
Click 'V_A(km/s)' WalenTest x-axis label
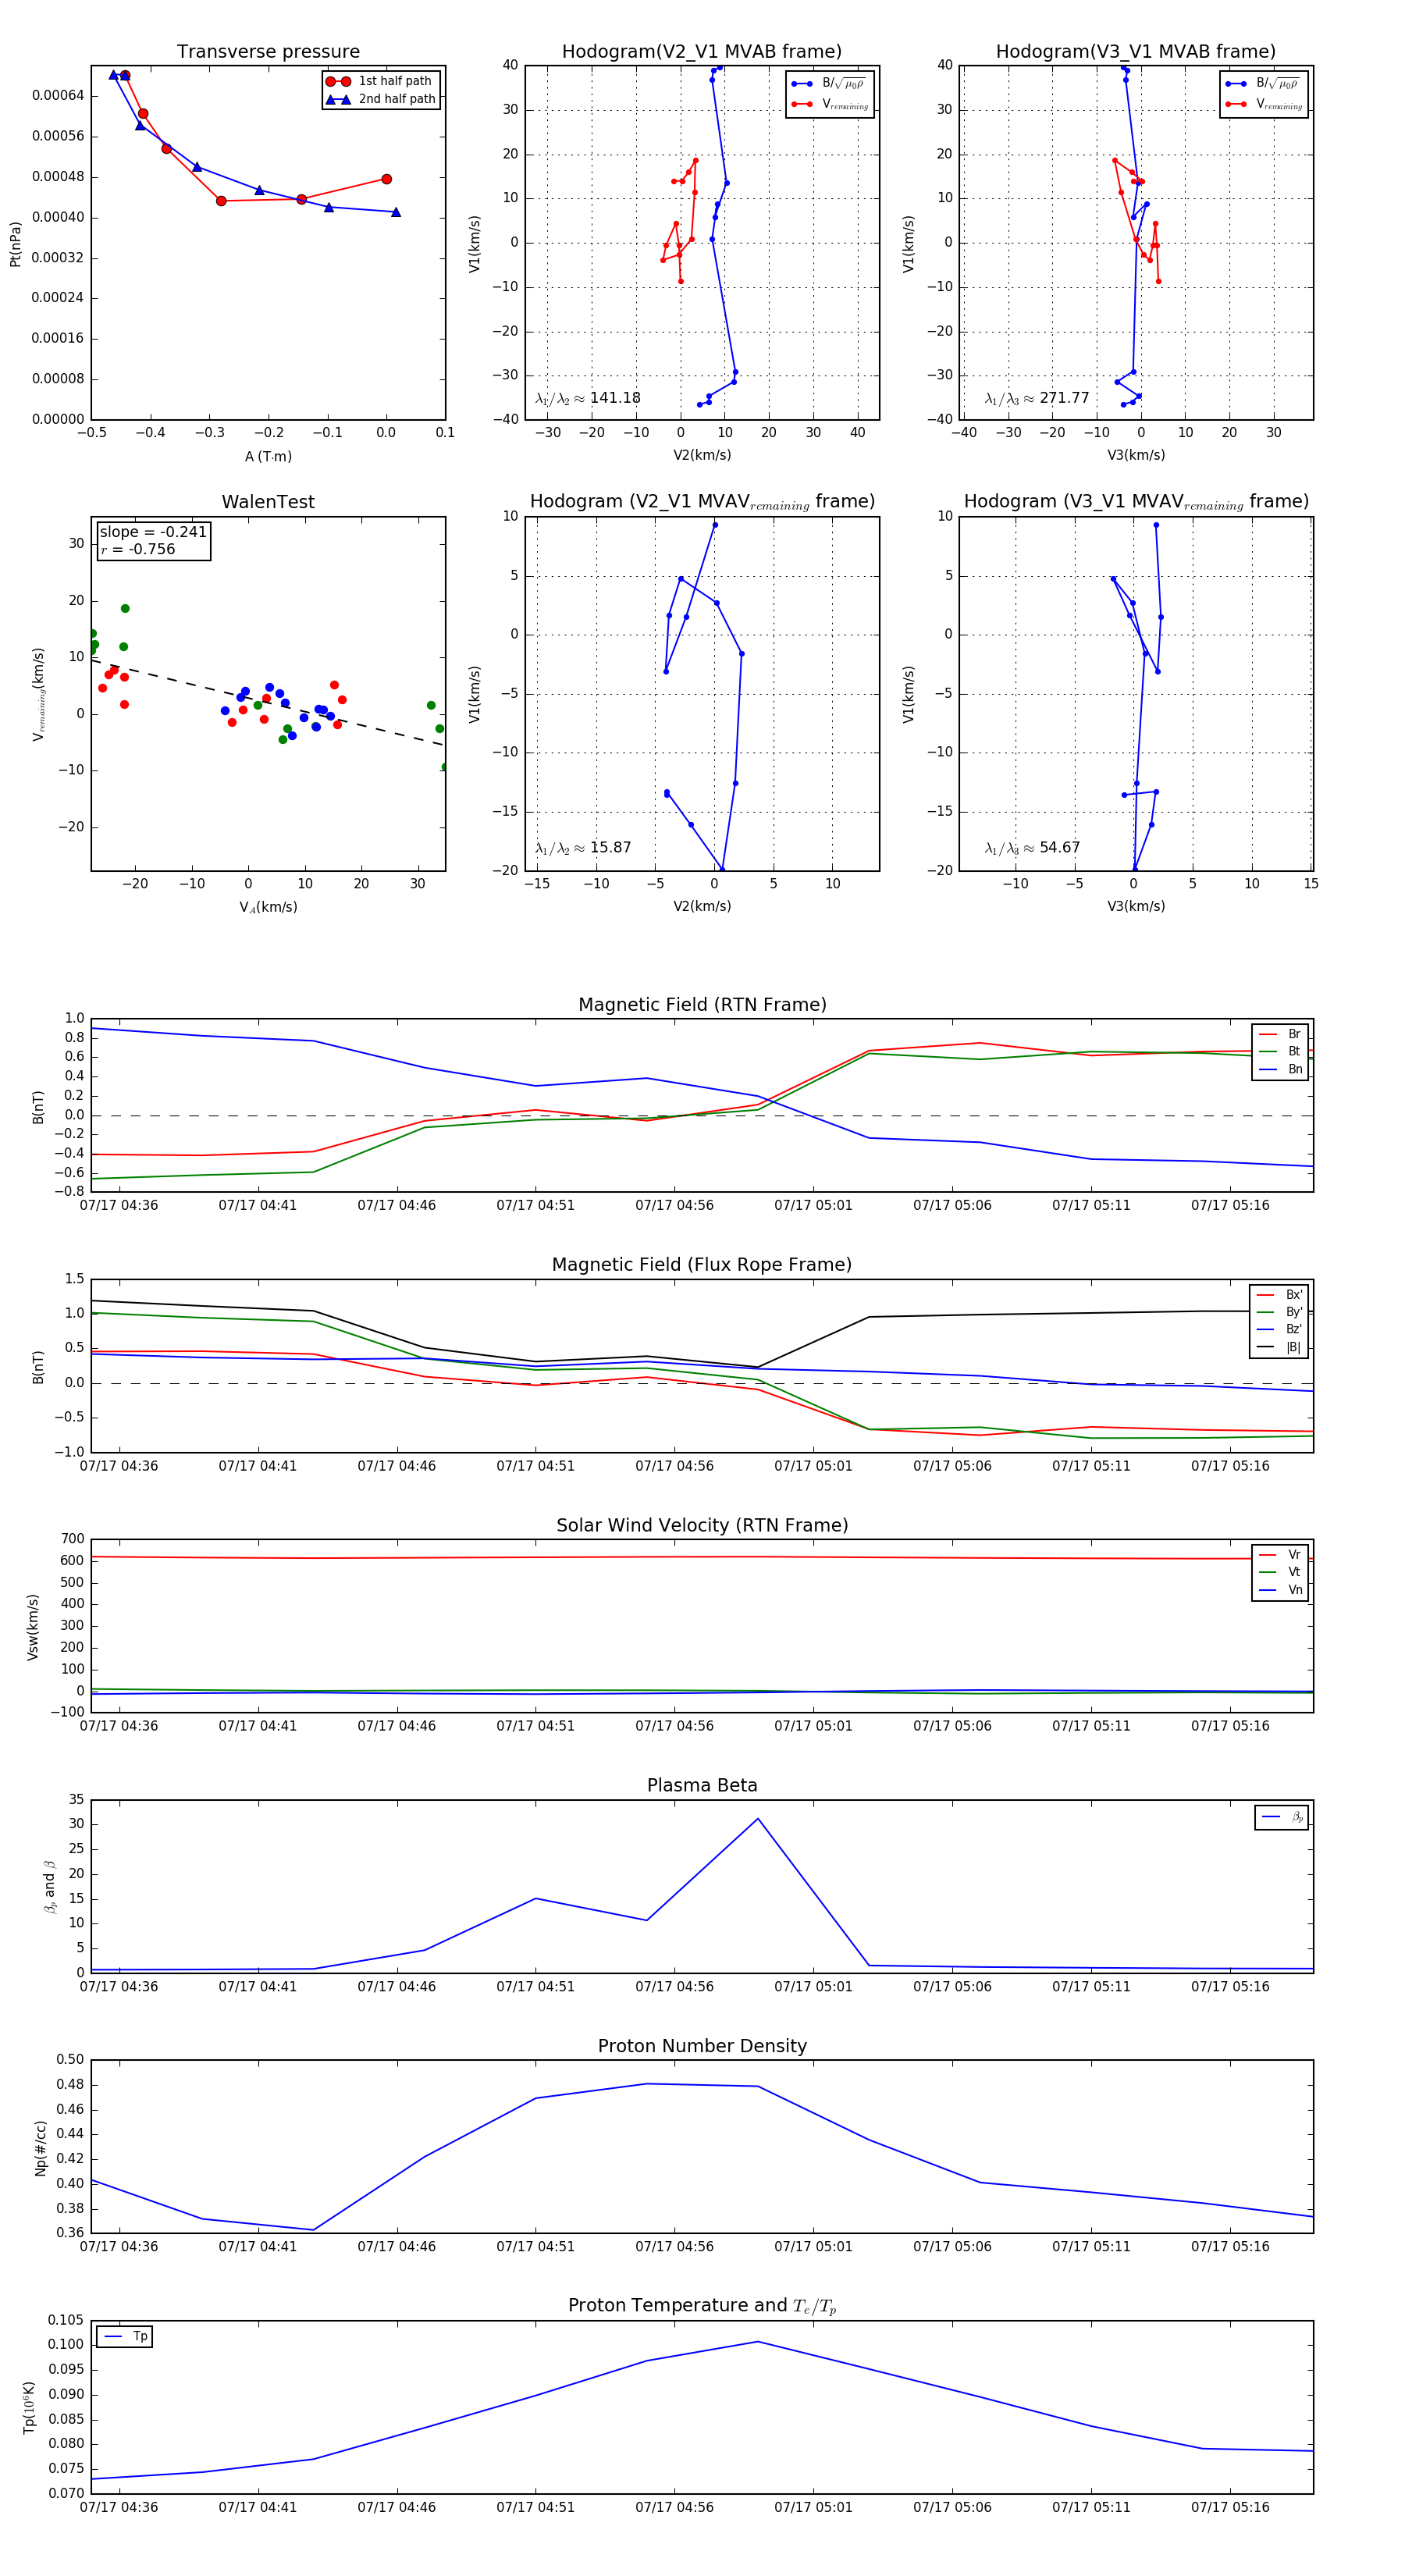[x=268, y=908]
